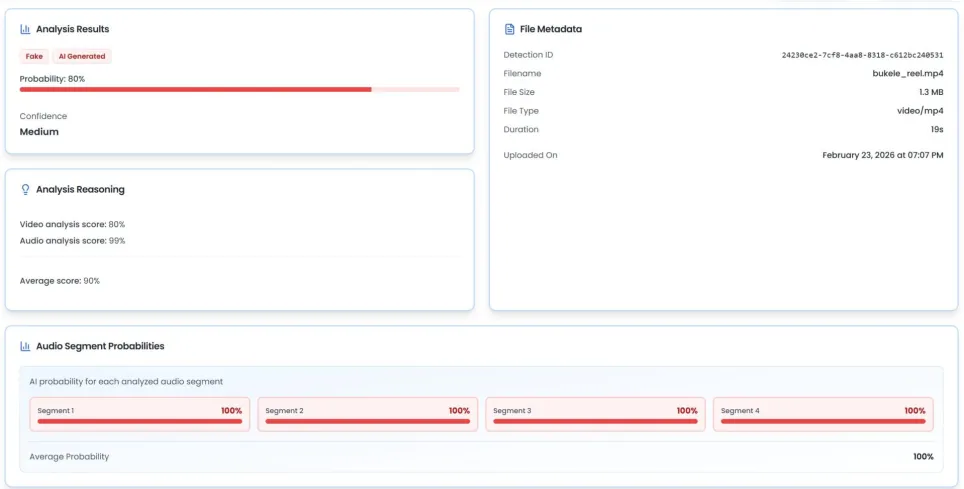Click the Analysis Reasoning lightbulb icon

point(25,189)
